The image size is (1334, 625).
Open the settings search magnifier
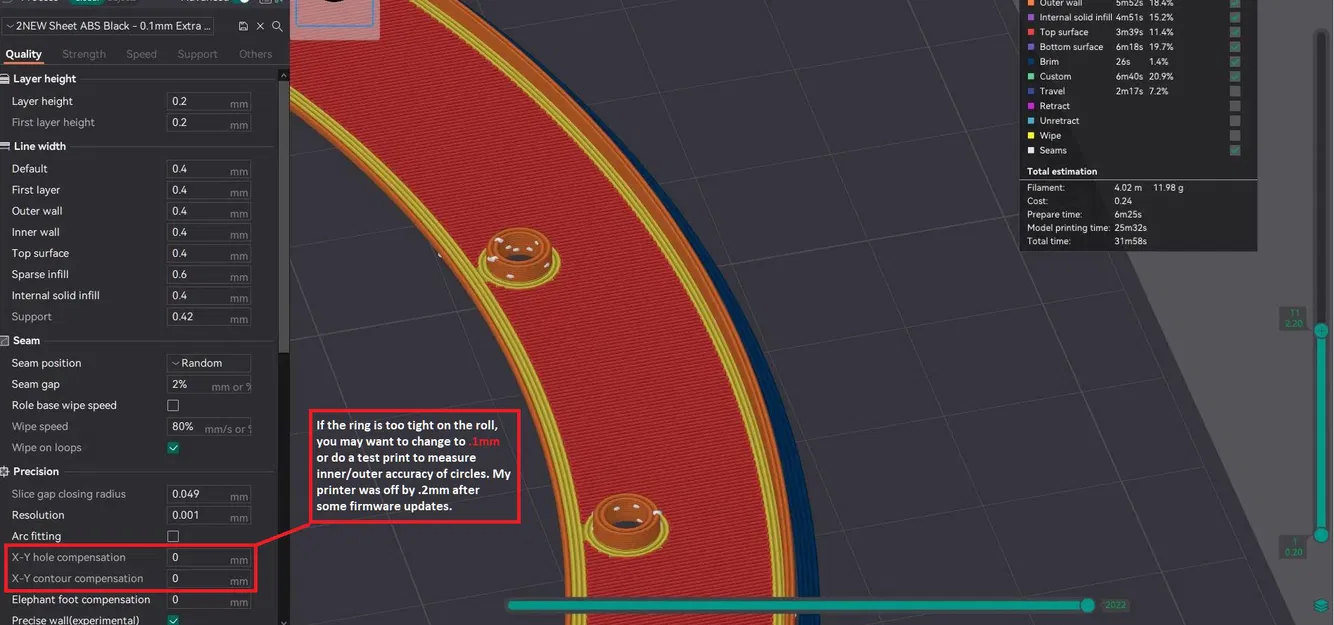coord(277,26)
